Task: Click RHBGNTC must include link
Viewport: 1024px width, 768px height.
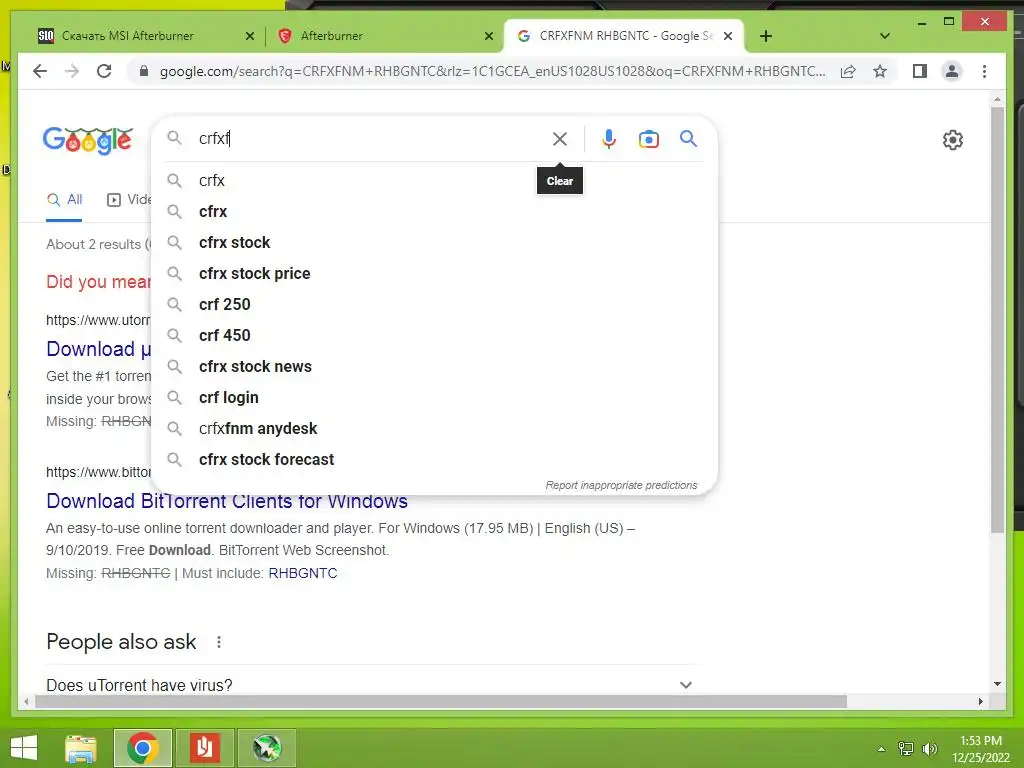Action: point(303,573)
